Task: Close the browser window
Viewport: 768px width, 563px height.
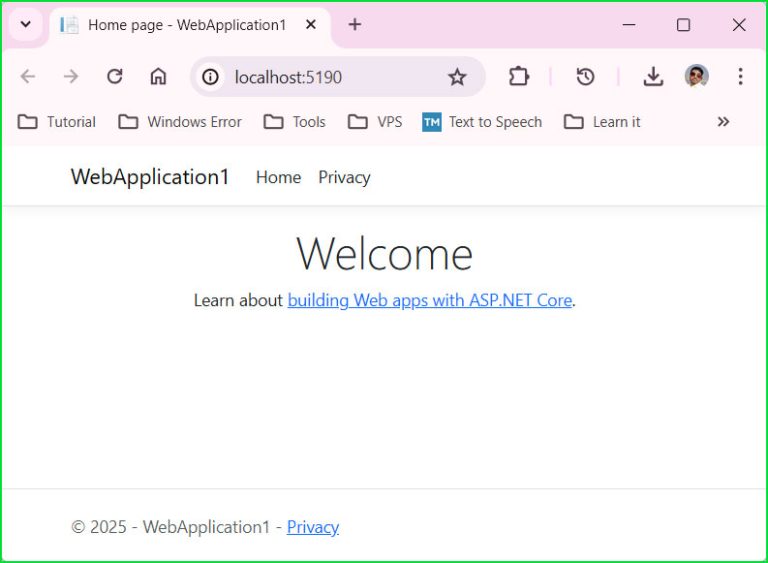Action: [x=739, y=24]
